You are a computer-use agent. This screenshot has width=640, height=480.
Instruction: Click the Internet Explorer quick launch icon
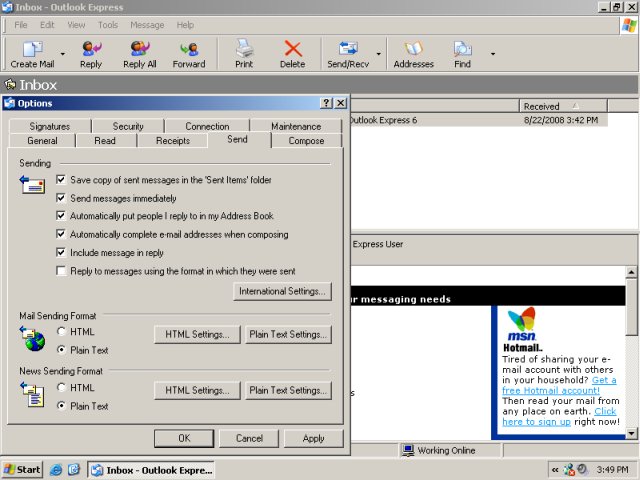pos(56,470)
